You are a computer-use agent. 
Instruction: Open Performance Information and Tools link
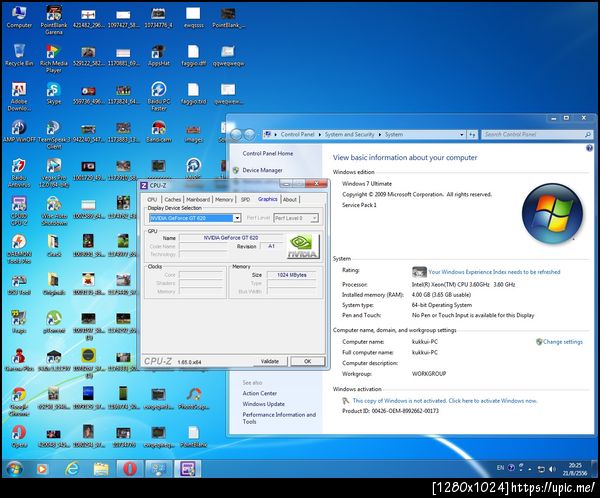click(279, 418)
